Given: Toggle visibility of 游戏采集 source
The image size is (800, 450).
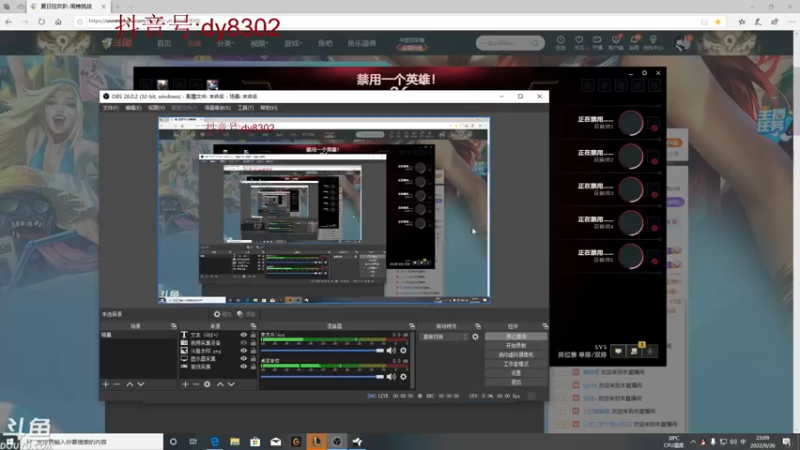Looking at the screenshot, I should click(x=243, y=366).
